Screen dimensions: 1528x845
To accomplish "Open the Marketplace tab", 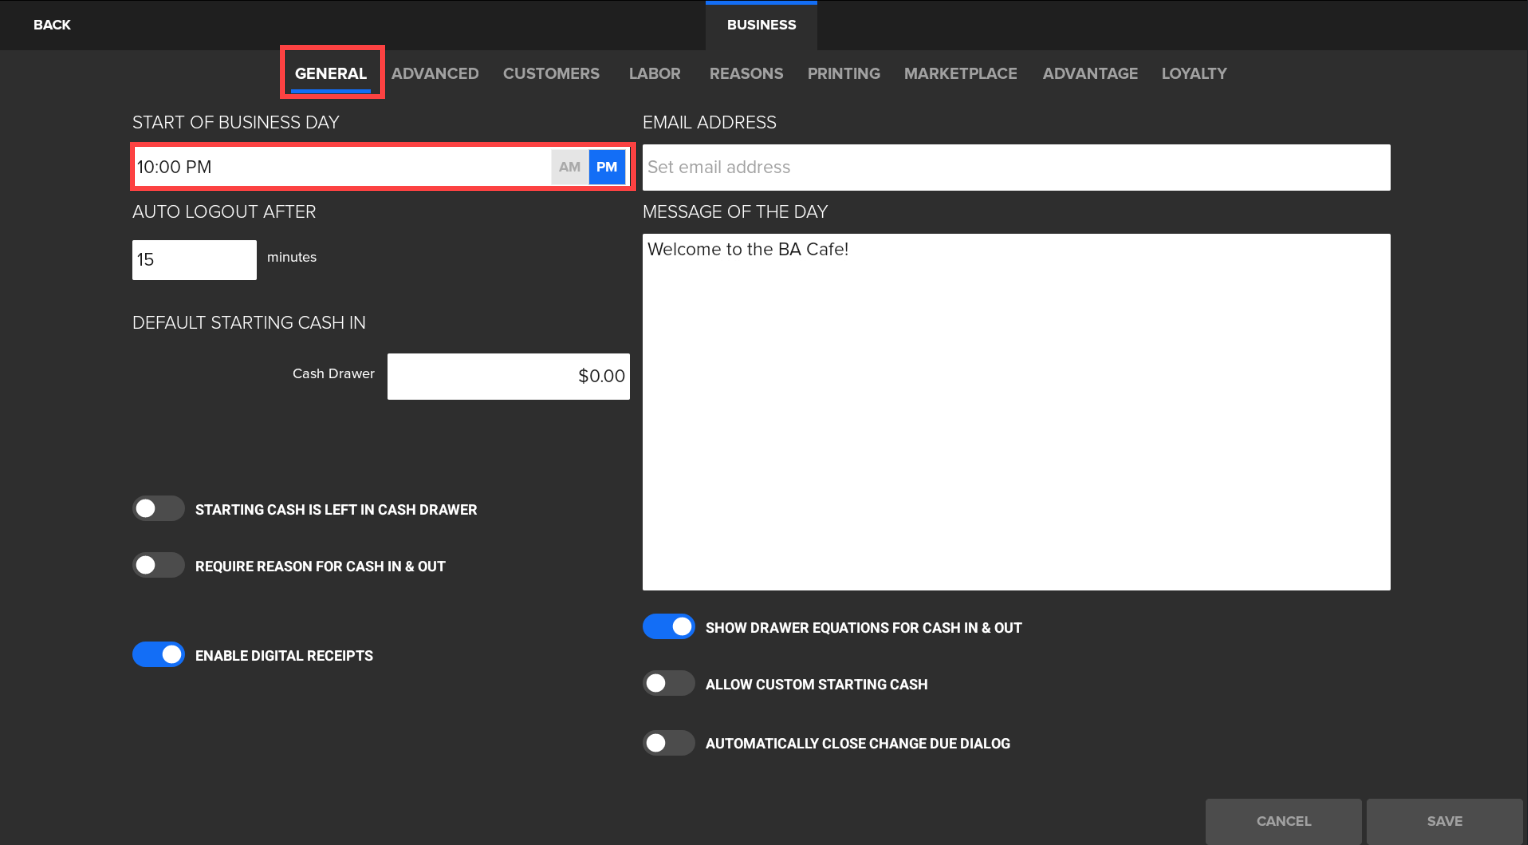I will click(x=960, y=74).
